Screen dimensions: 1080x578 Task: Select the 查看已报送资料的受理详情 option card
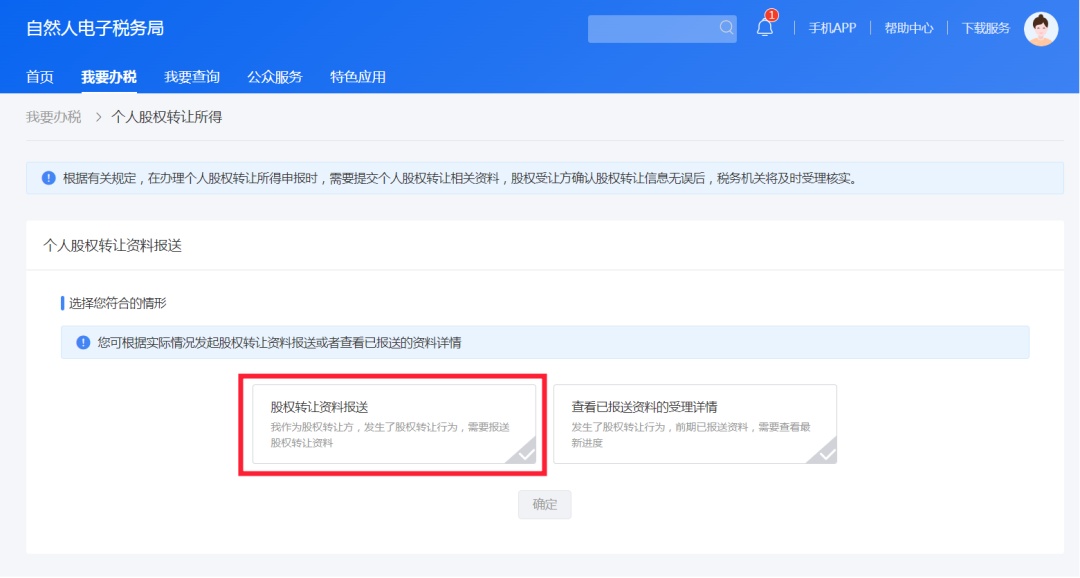[x=695, y=424]
